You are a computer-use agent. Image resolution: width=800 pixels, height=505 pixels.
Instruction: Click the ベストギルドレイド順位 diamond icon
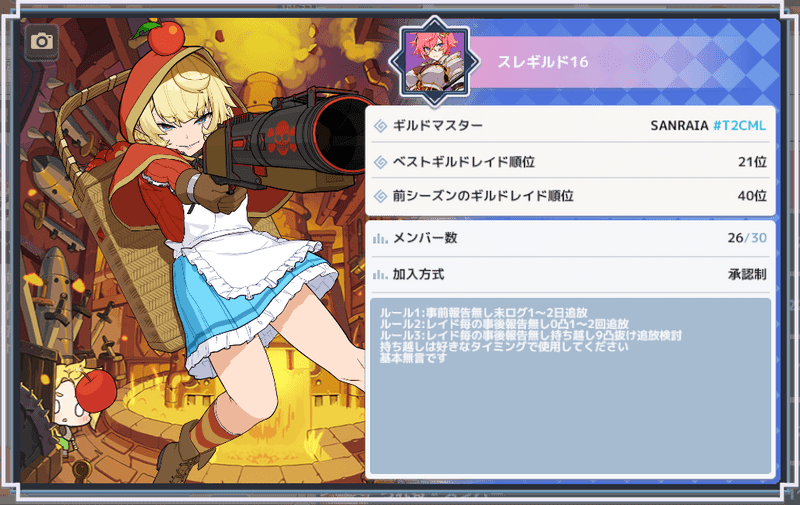(381, 162)
